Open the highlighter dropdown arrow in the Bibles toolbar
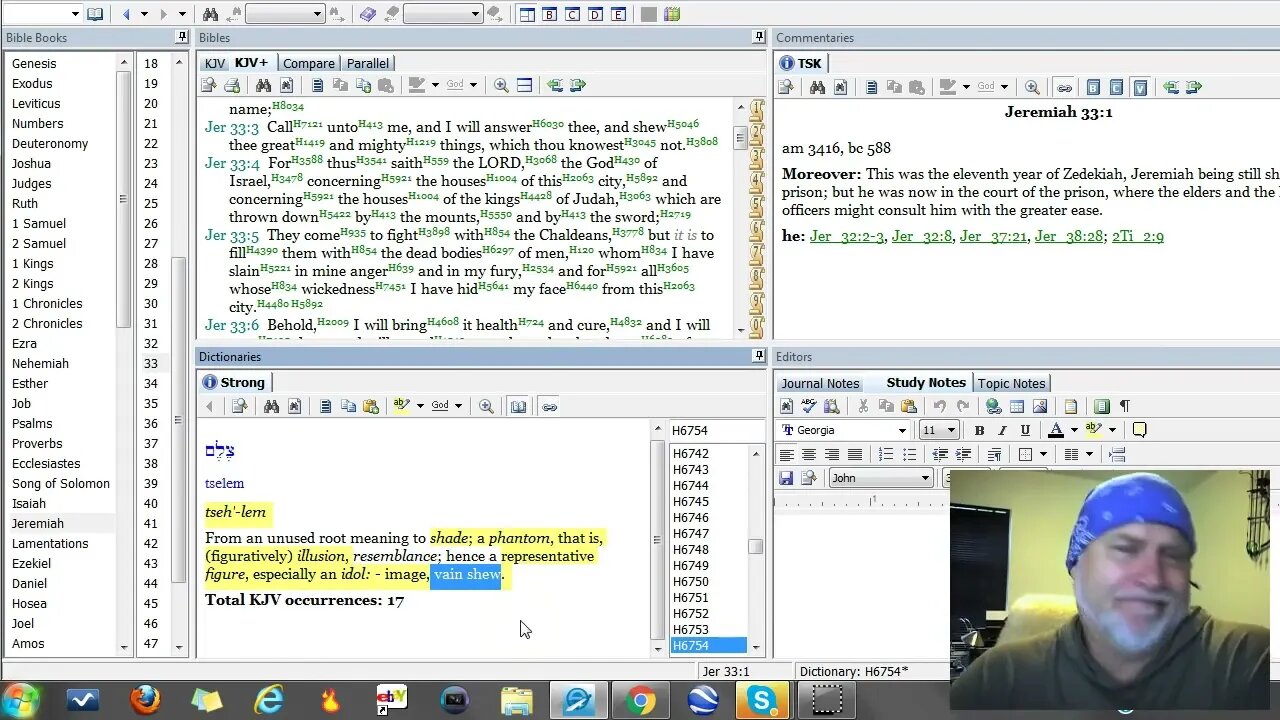This screenshot has width=1280, height=720. (435, 86)
